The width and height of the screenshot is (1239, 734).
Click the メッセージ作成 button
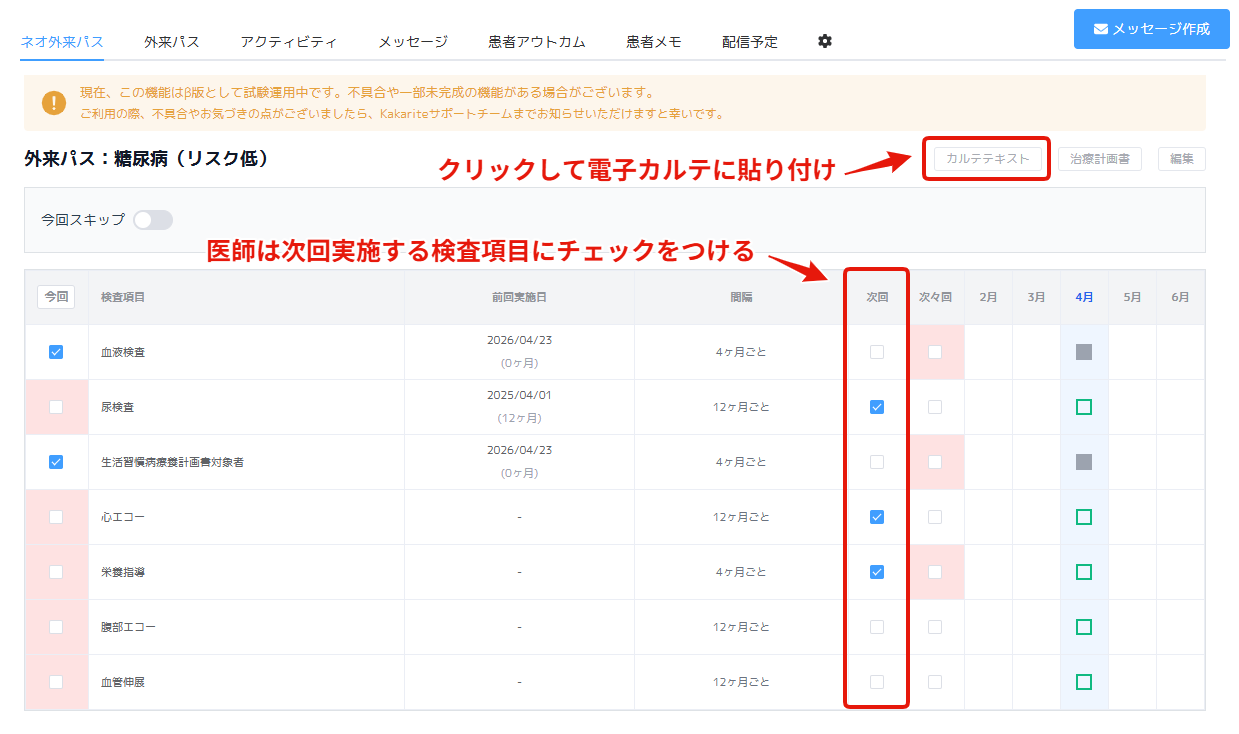pyautogui.click(x=1151, y=29)
